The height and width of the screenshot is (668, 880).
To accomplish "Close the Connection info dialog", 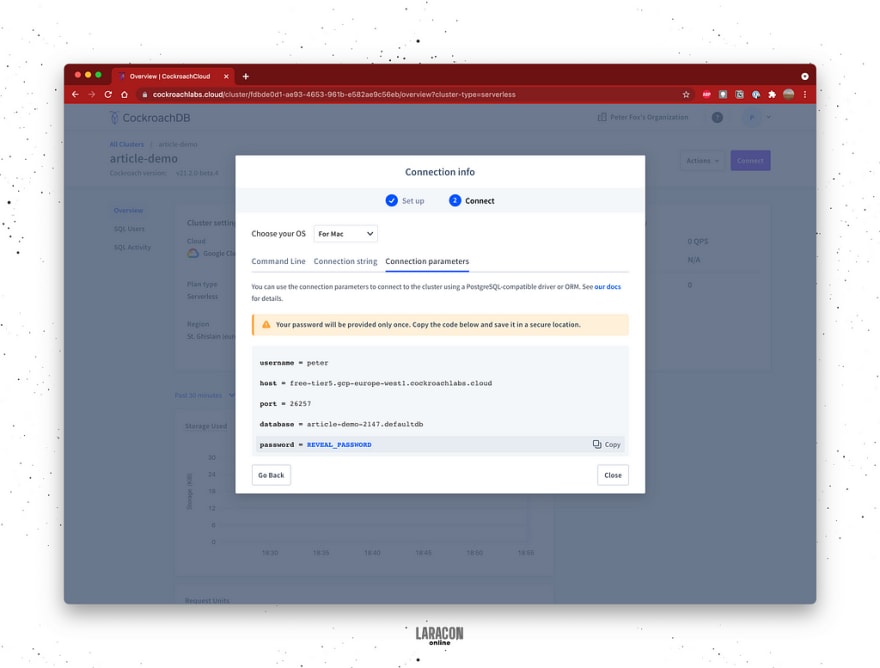I will coord(613,475).
